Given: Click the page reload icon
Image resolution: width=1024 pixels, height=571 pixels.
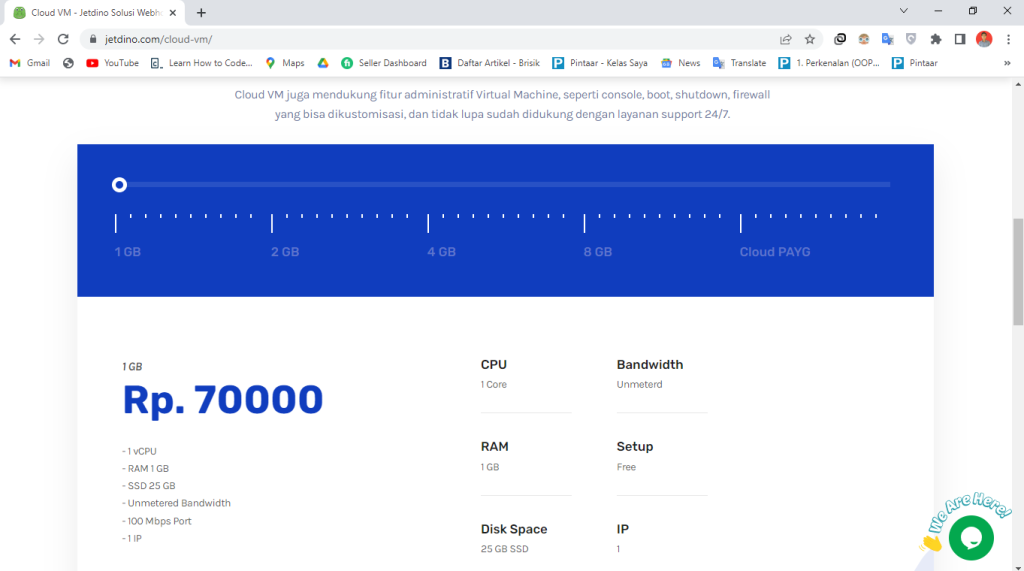Looking at the screenshot, I should coord(63,39).
